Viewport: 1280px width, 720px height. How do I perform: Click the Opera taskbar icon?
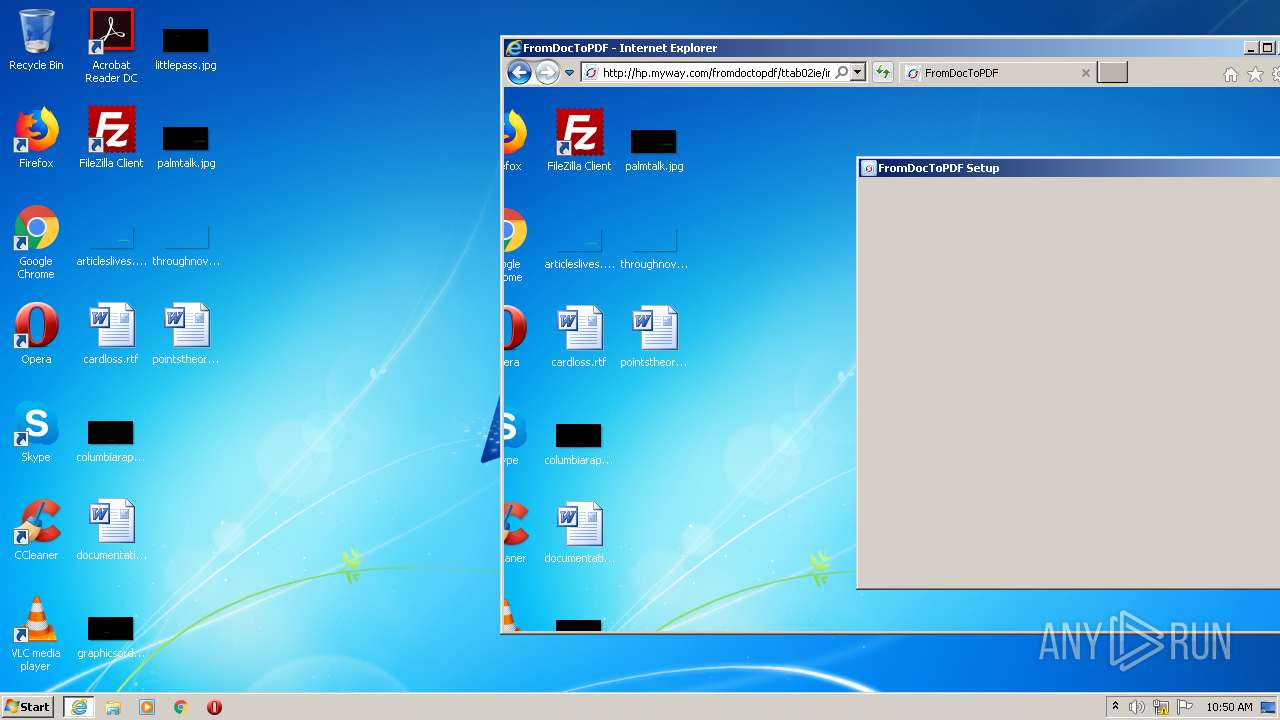click(x=214, y=707)
